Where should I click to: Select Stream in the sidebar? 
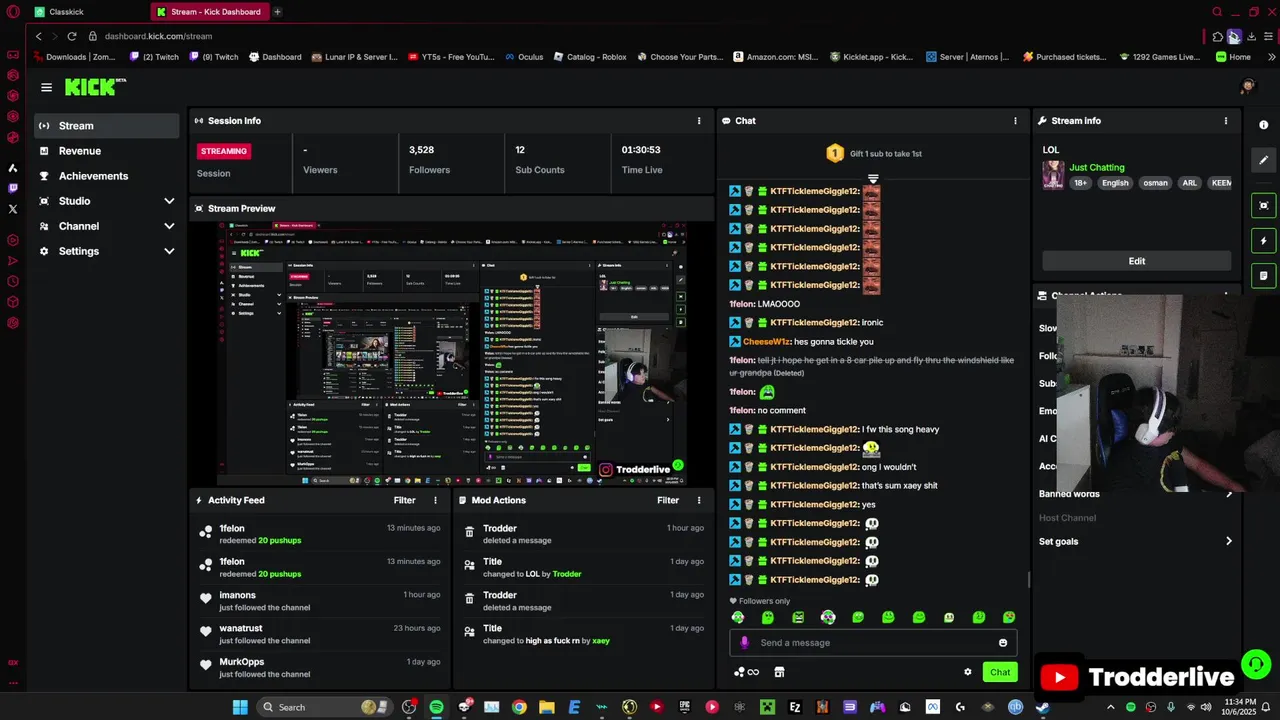point(107,126)
